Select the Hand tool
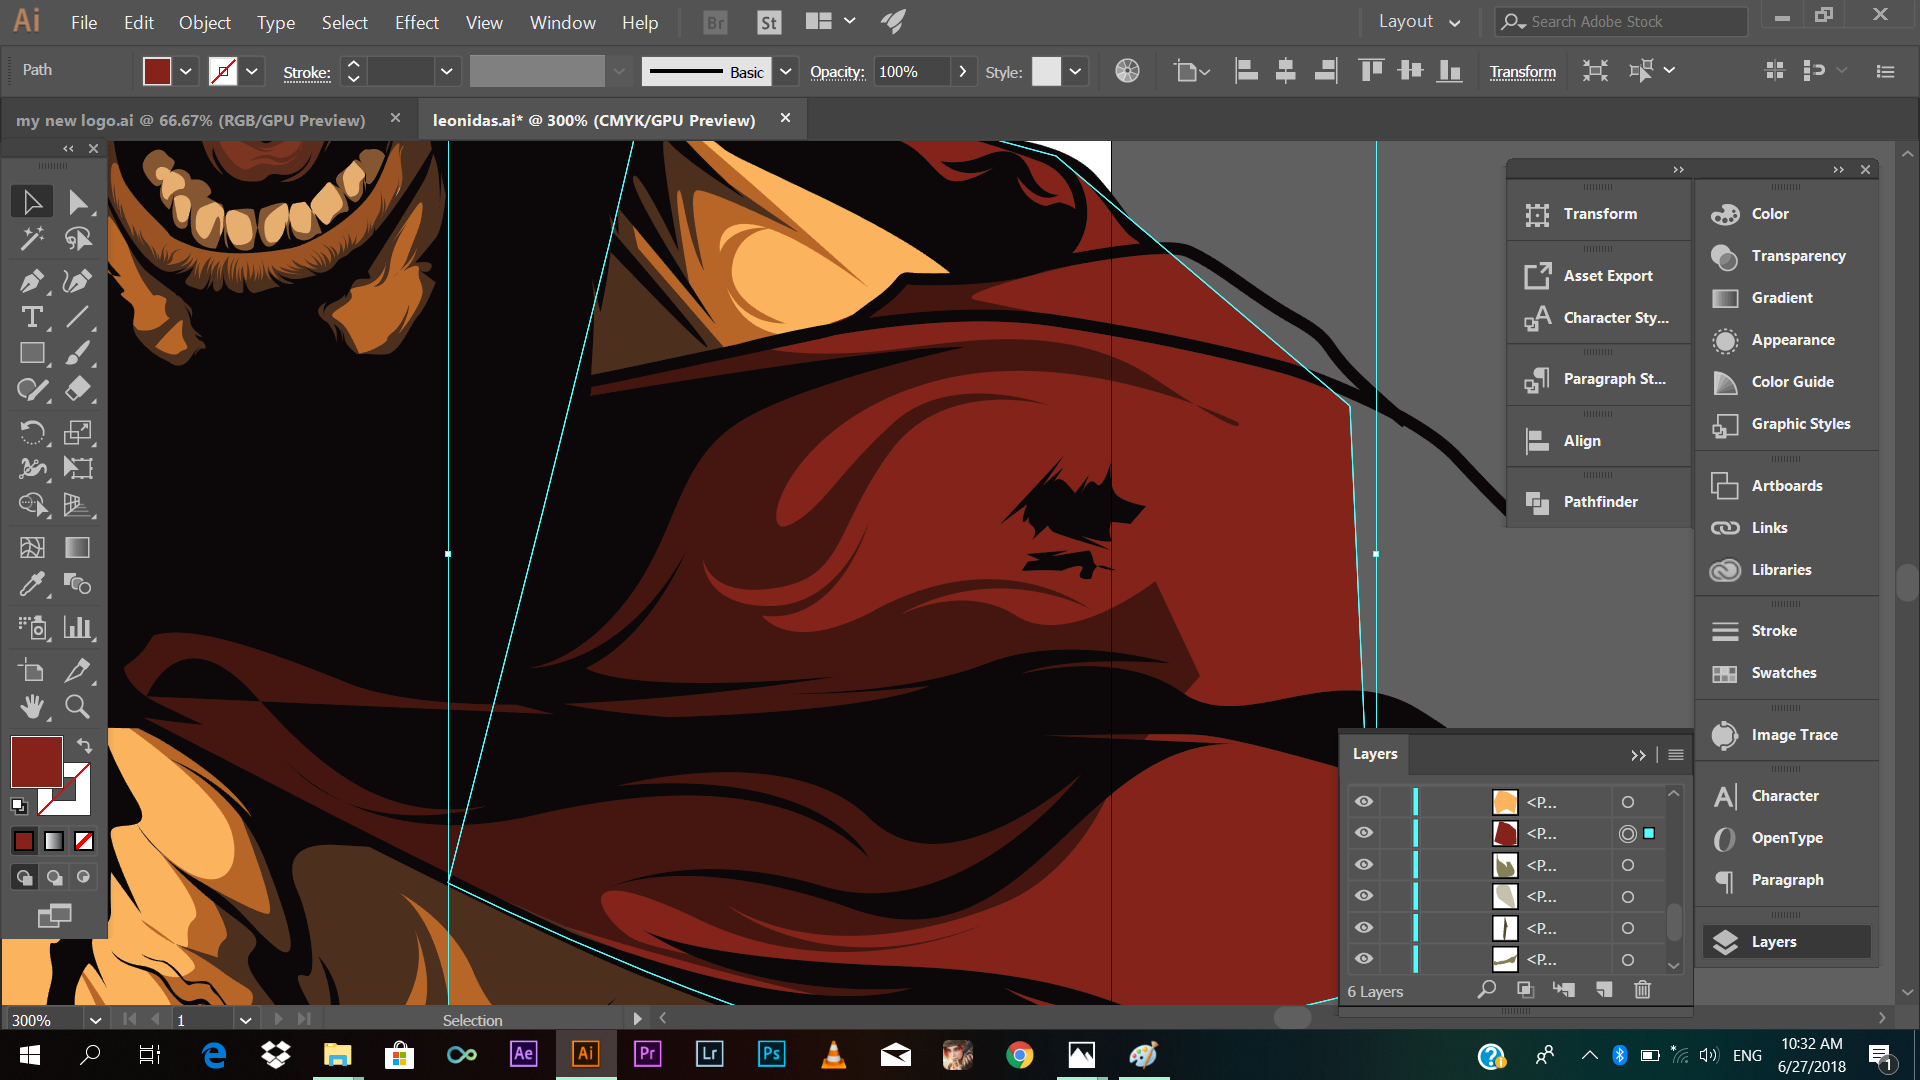Viewport: 1920px width, 1080px height. (x=31, y=707)
